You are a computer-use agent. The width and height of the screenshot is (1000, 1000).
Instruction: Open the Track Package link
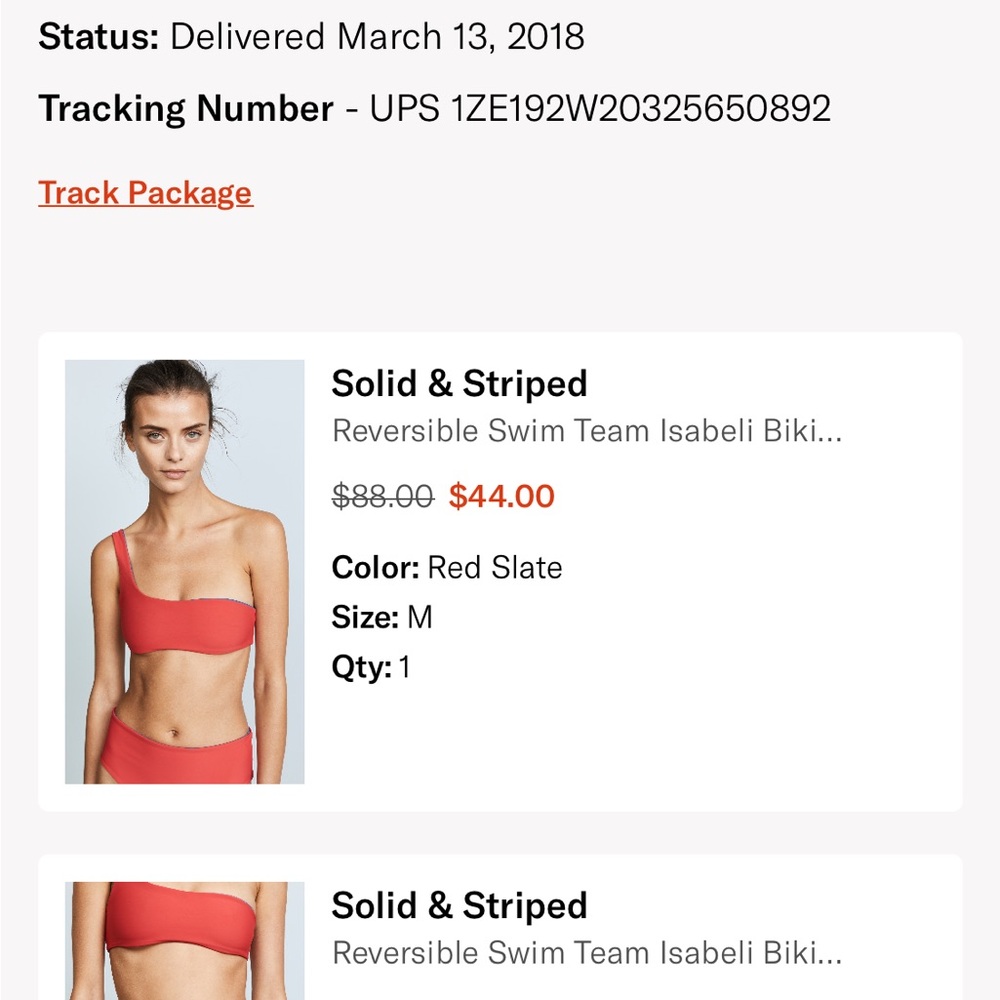(x=144, y=192)
